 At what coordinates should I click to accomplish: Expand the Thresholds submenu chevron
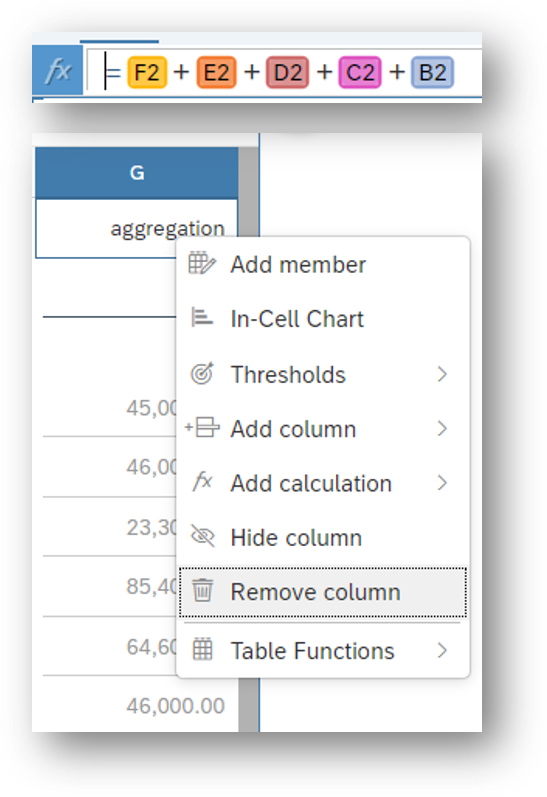point(442,374)
